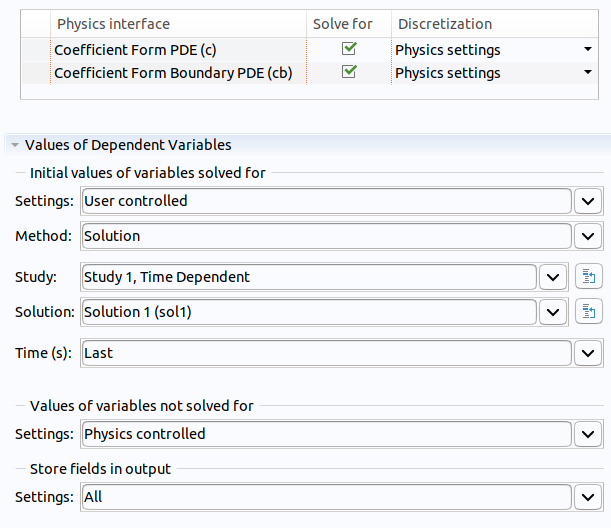Open Discretization dropdown for Coefficient Form Boundary PDE (cb)
The image size is (611, 528).
(x=588, y=73)
